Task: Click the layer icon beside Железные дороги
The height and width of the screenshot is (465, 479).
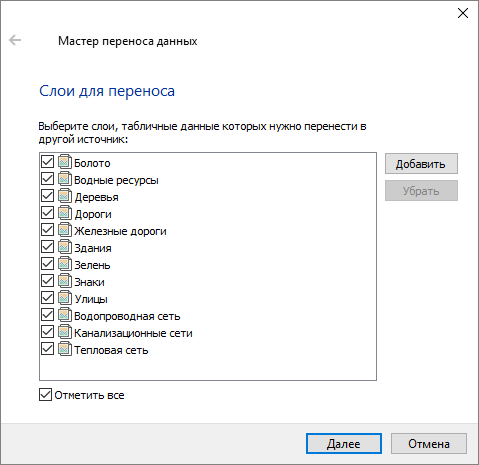Action: (65, 230)
